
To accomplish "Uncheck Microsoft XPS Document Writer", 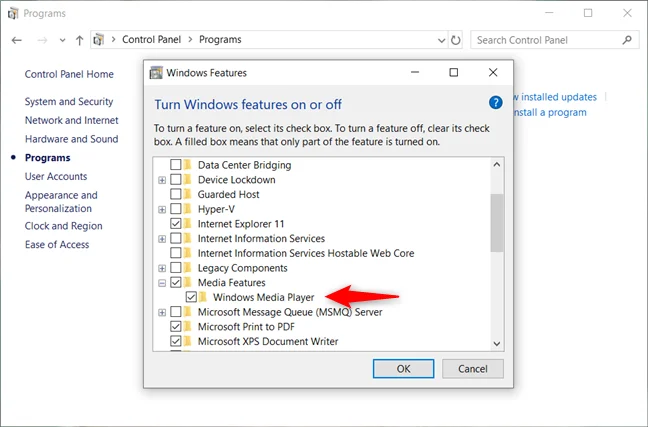I will tap(176, 341).
